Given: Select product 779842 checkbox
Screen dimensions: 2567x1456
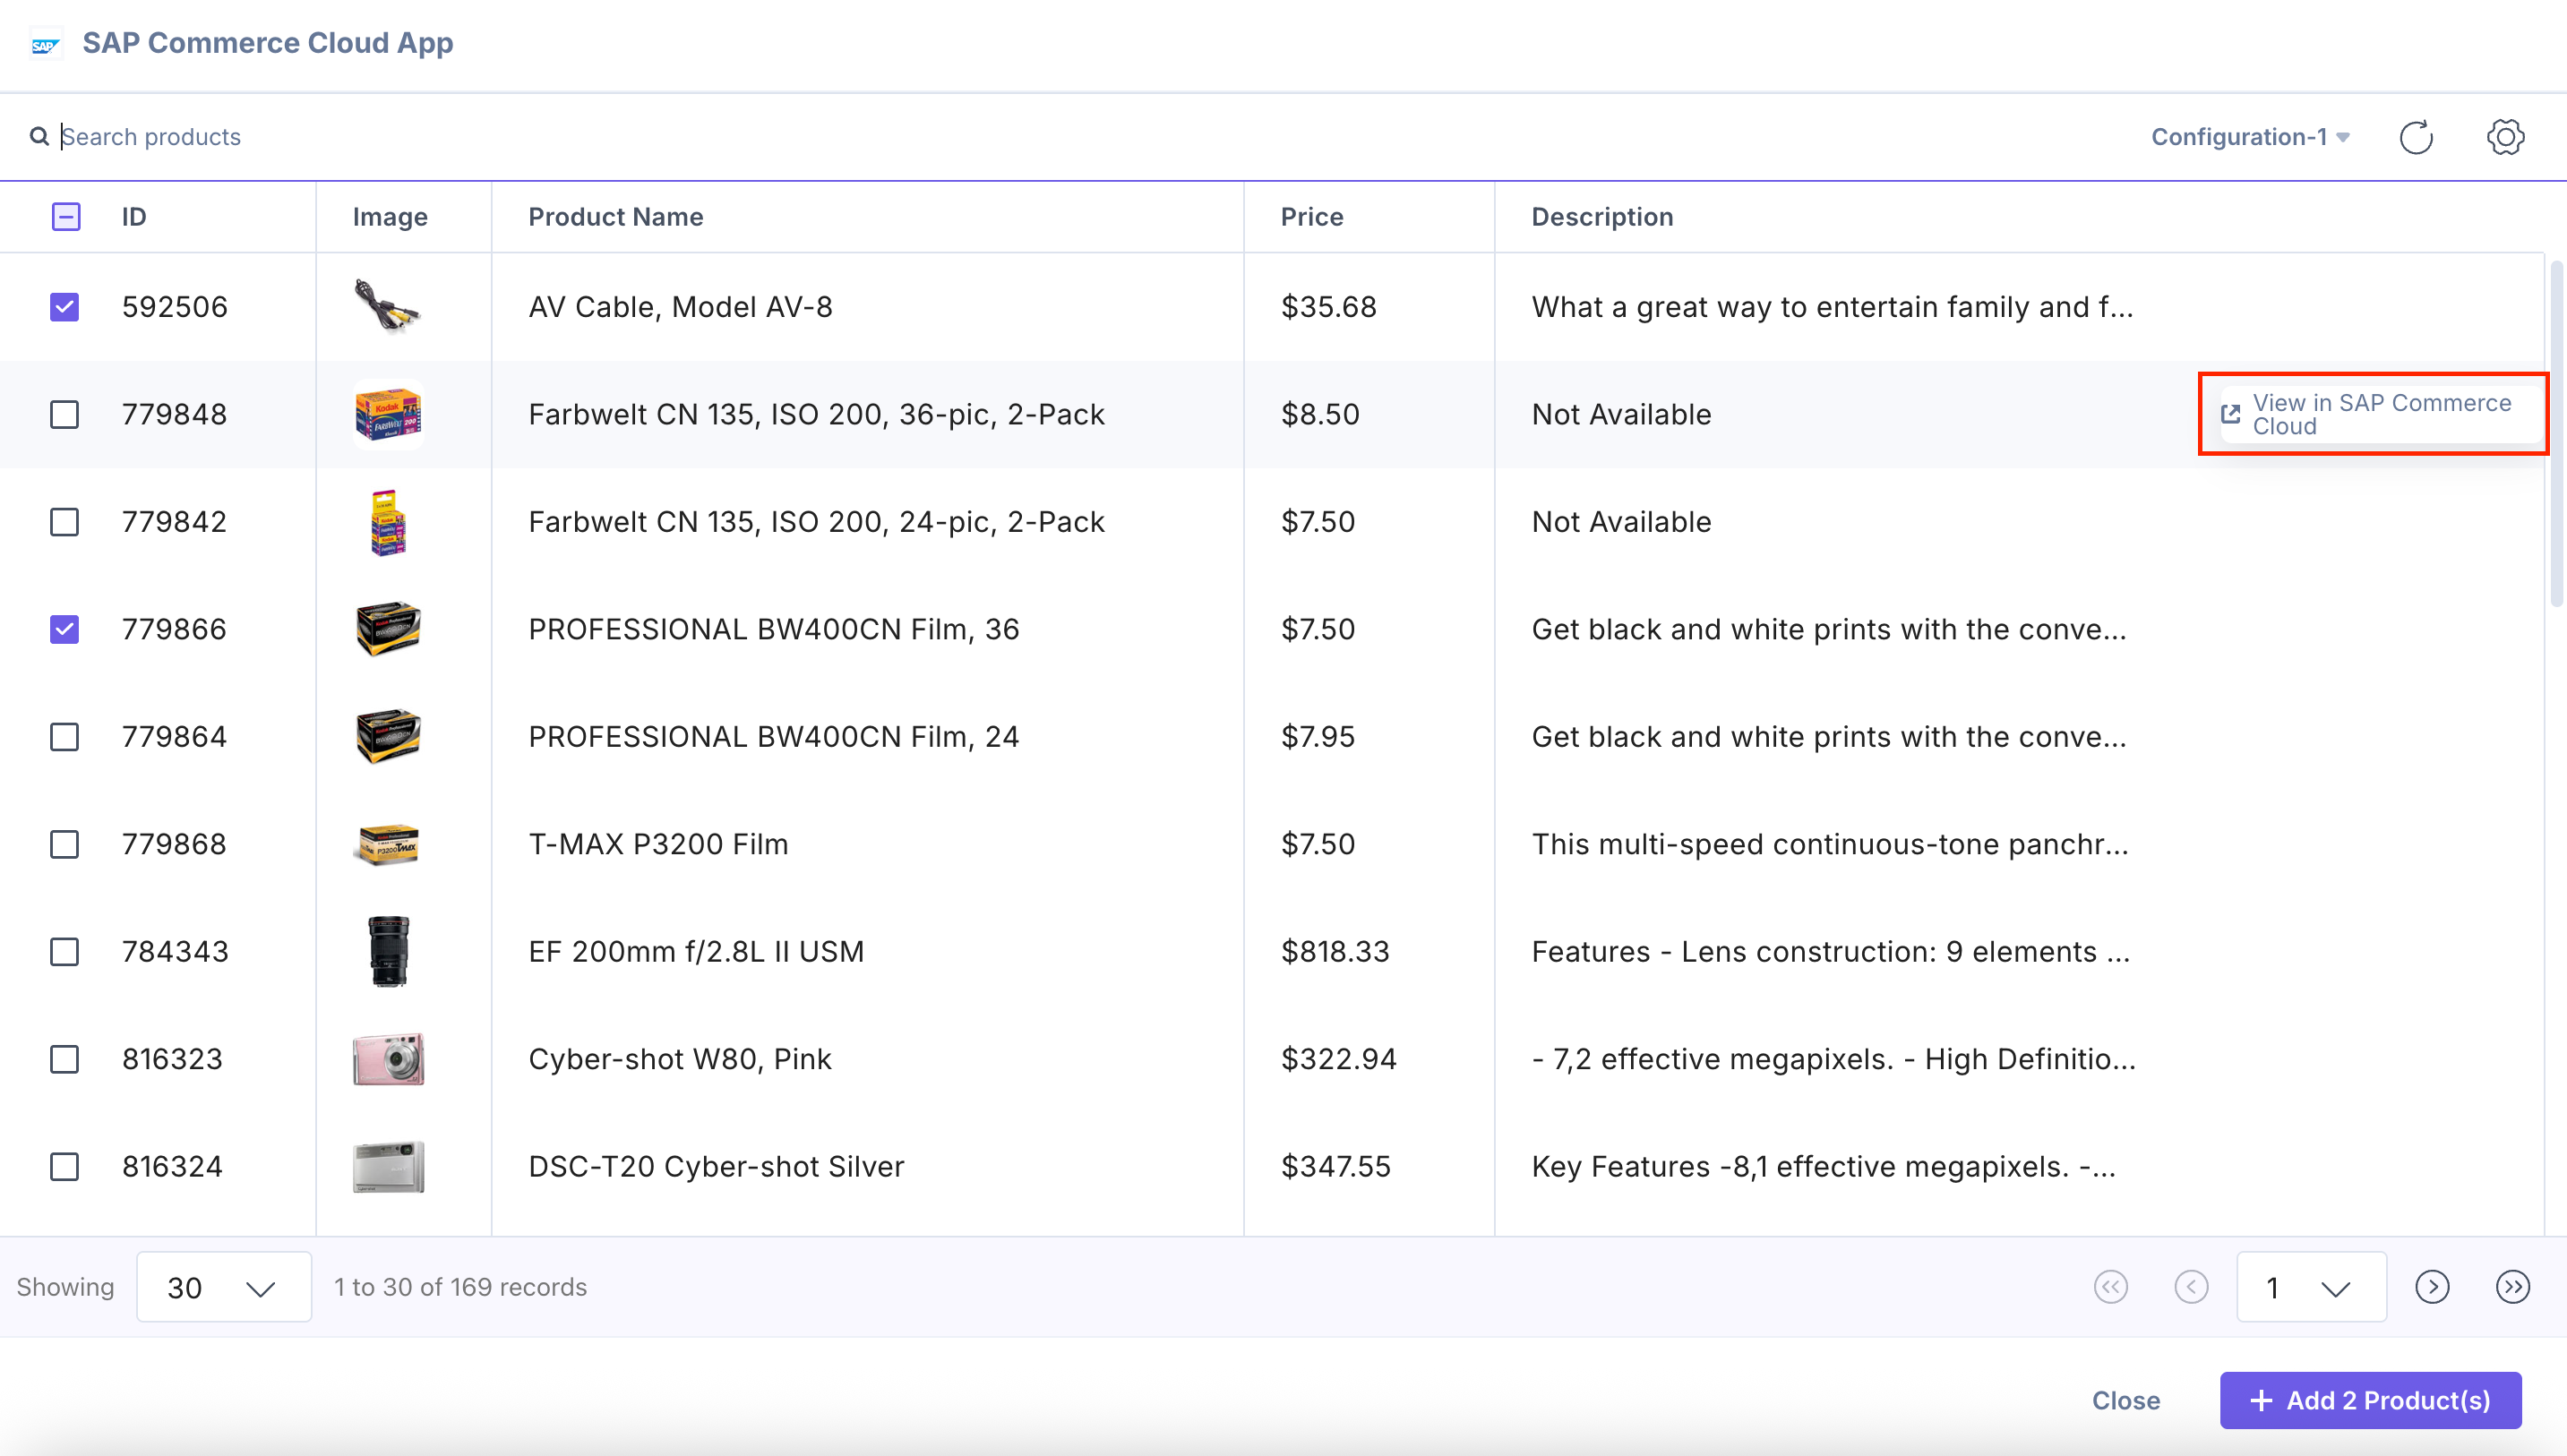Looking at the screenshot, I should point(65,522).
